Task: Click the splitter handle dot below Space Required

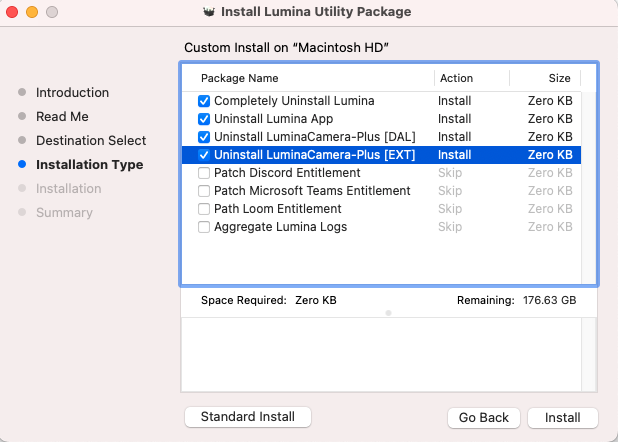Action: (x=388, y=313)
